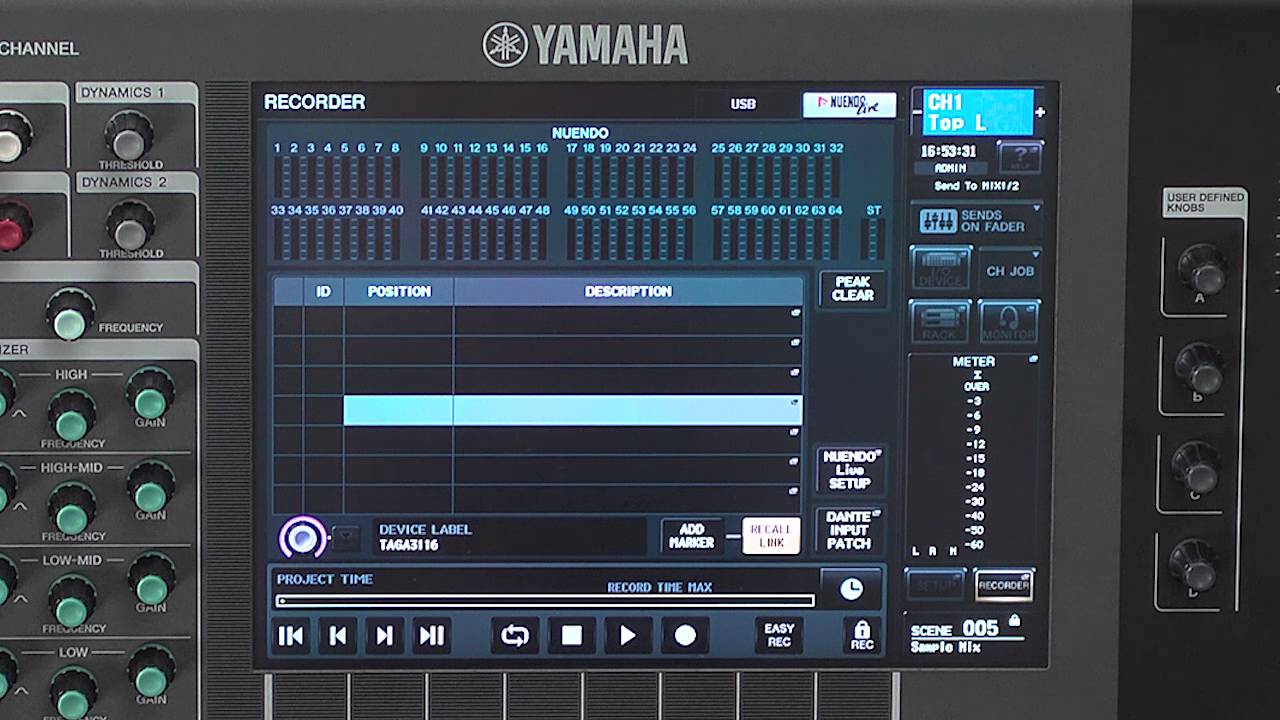Screen dimensions: 1280x720
Task: Switch to the Nuendo Live tab
Action: point(849,104)
